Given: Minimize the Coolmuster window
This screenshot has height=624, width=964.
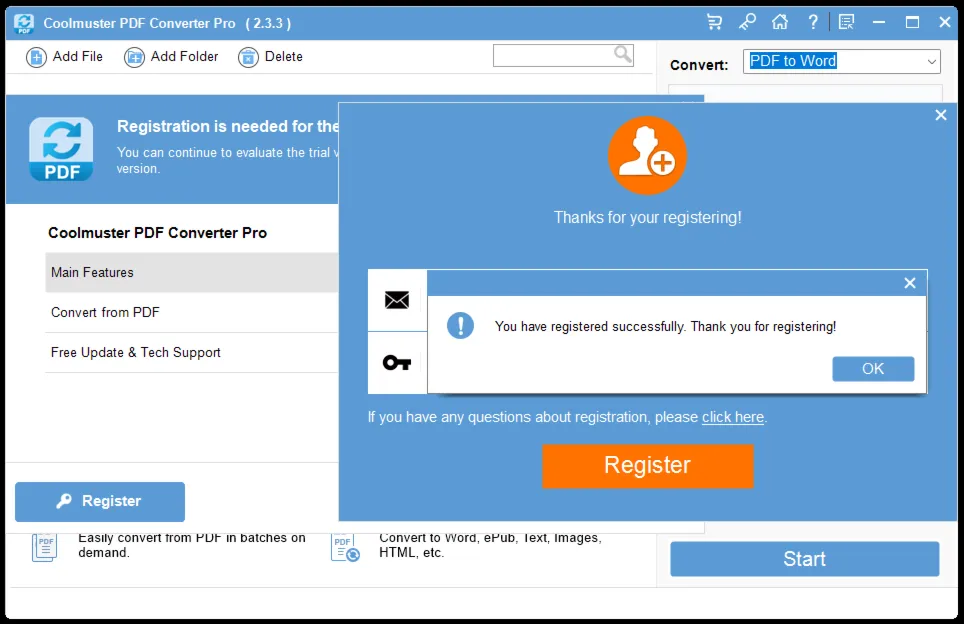Looking at the screenshot, I should 879,23.
